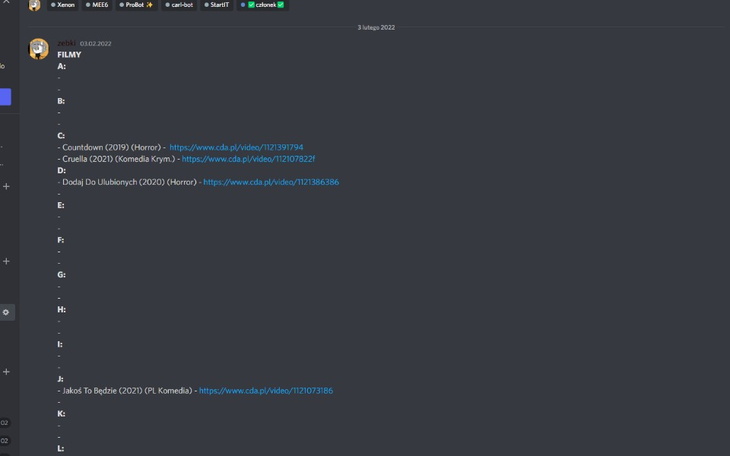The height and width of the screenshot is (456, 730).
Task: Click 'Dodaj Do Ulubionych (2020) (Horror)' text
Action: (x=129, y=182)
